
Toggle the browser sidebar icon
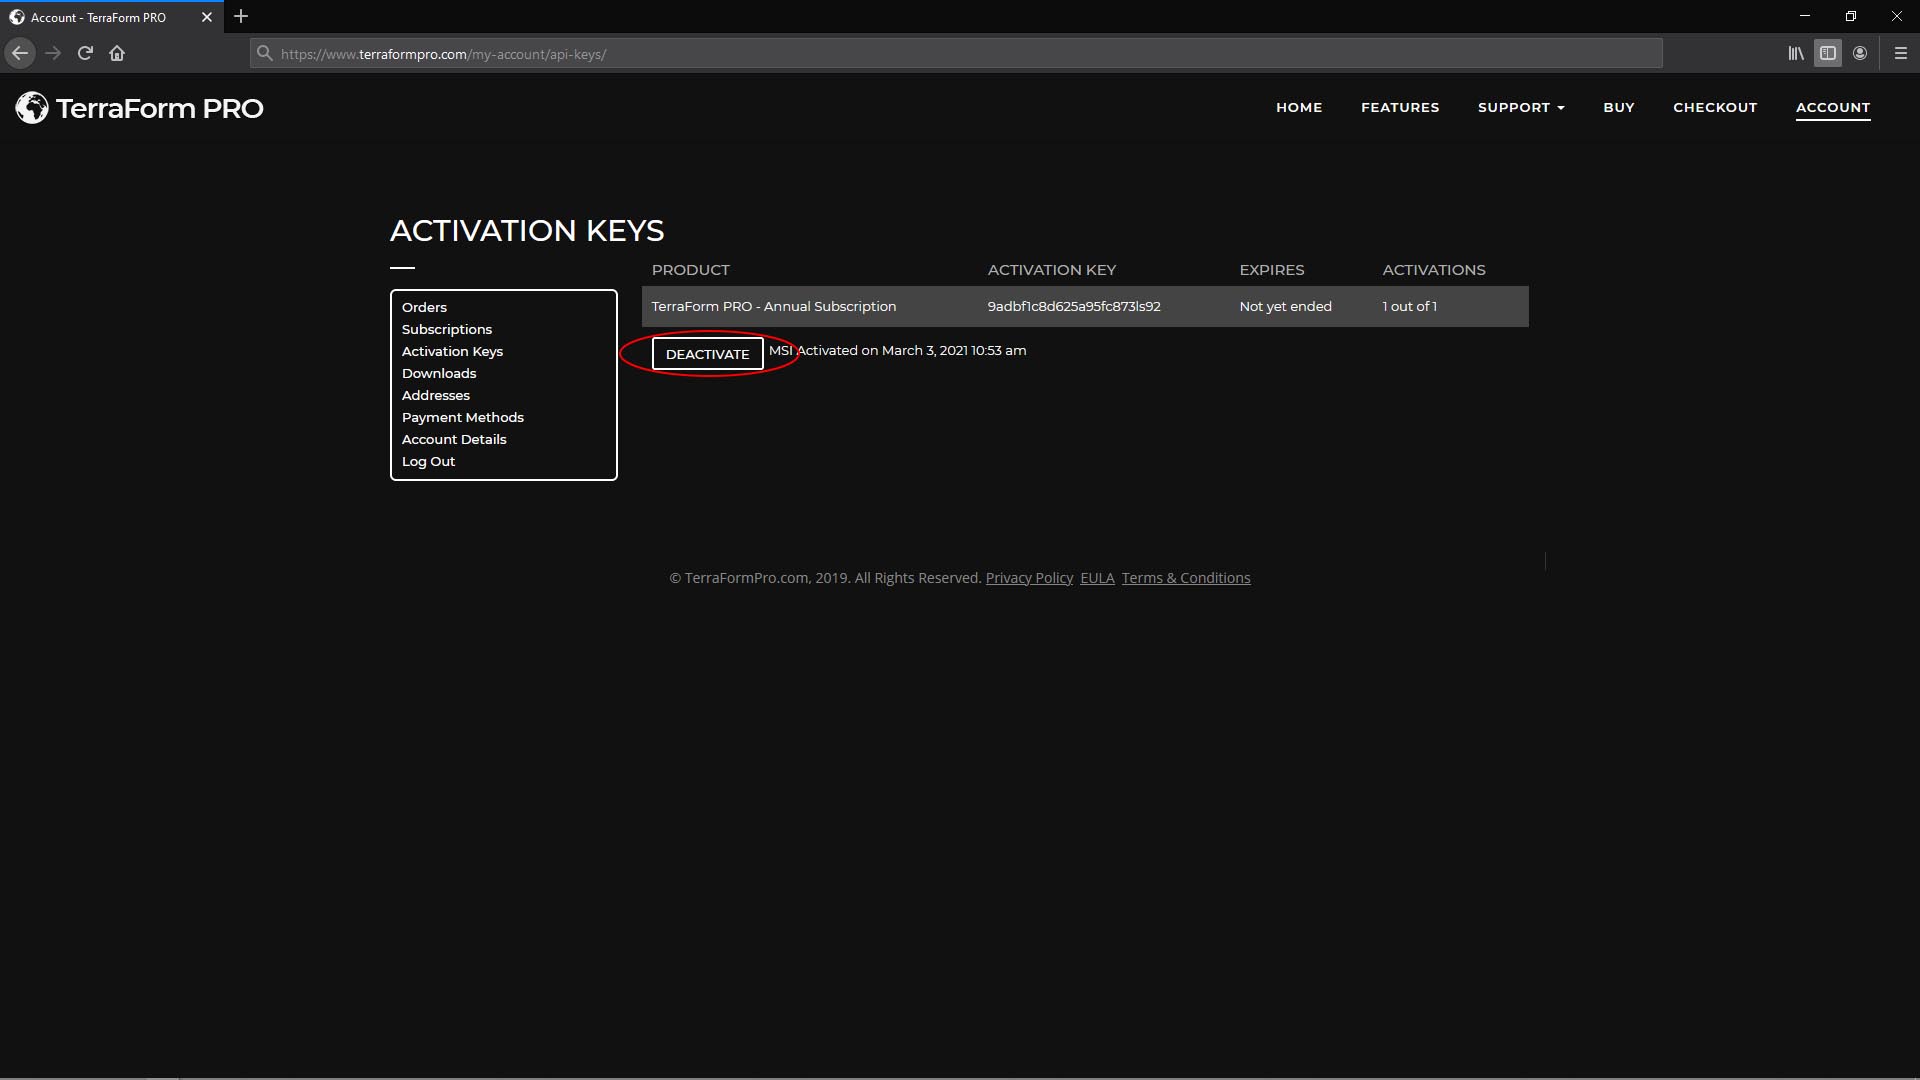(1828, 53)
